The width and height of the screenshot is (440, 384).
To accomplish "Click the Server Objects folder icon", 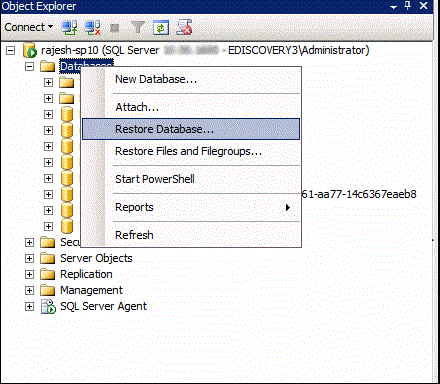I will (x=47, y=258).
